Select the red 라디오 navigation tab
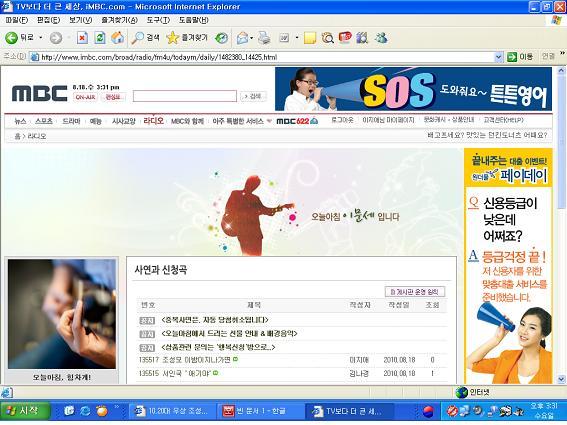This screenshot has width=567, height=425. [153, 121]
